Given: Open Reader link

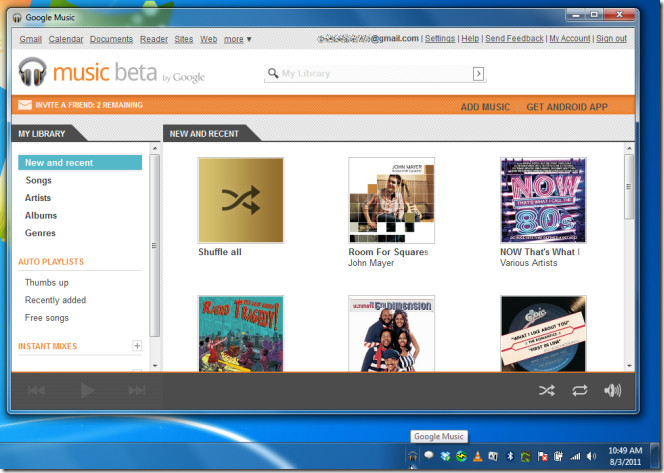Looking at the screenshot, I should 154,39.
